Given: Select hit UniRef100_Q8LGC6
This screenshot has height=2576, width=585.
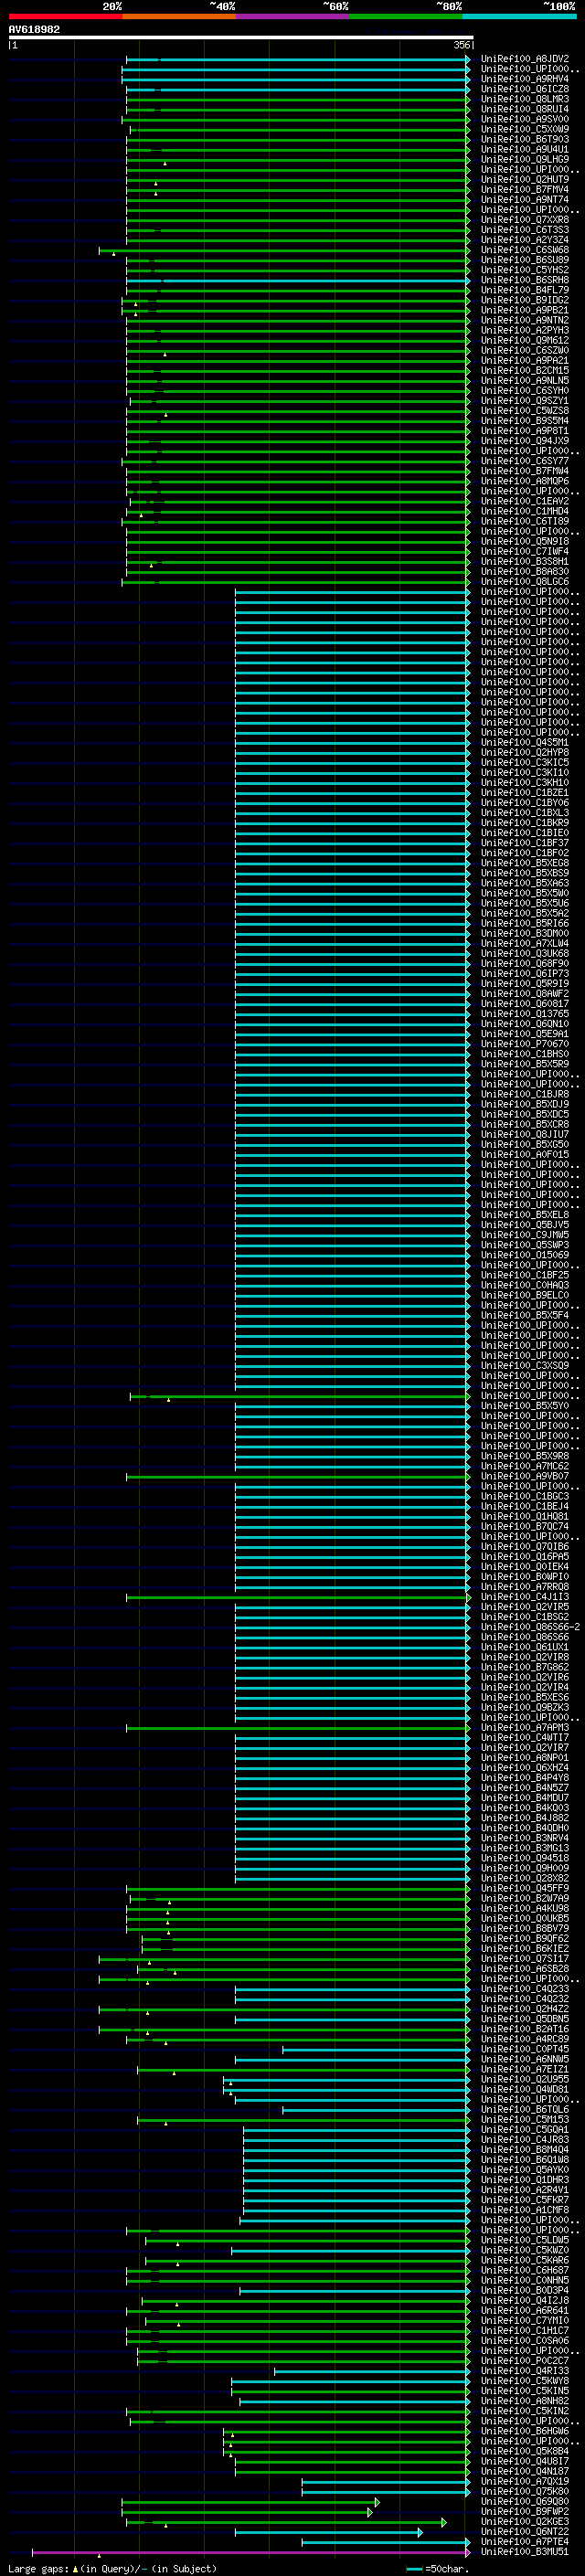Looking at the screenshot, I should point(525,582).
